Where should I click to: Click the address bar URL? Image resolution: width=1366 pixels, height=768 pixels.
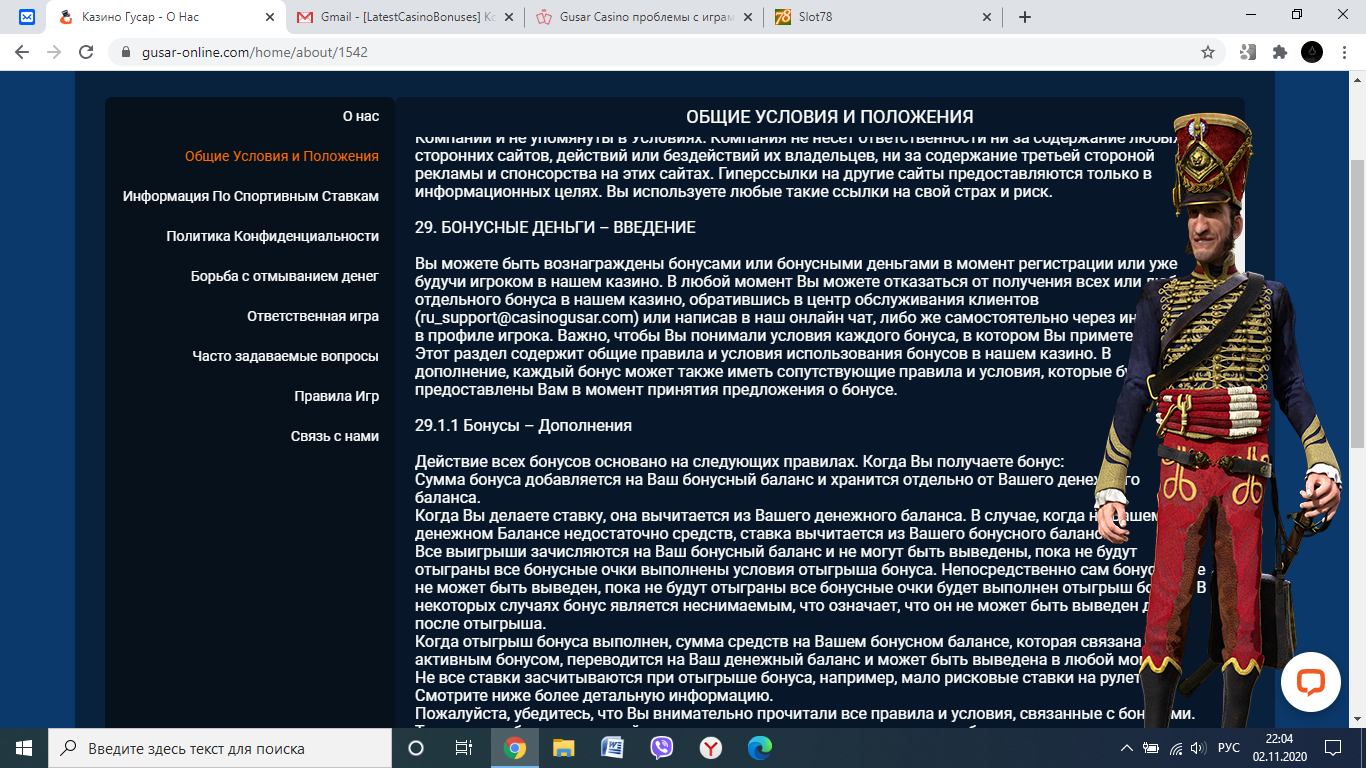[255, 52]
